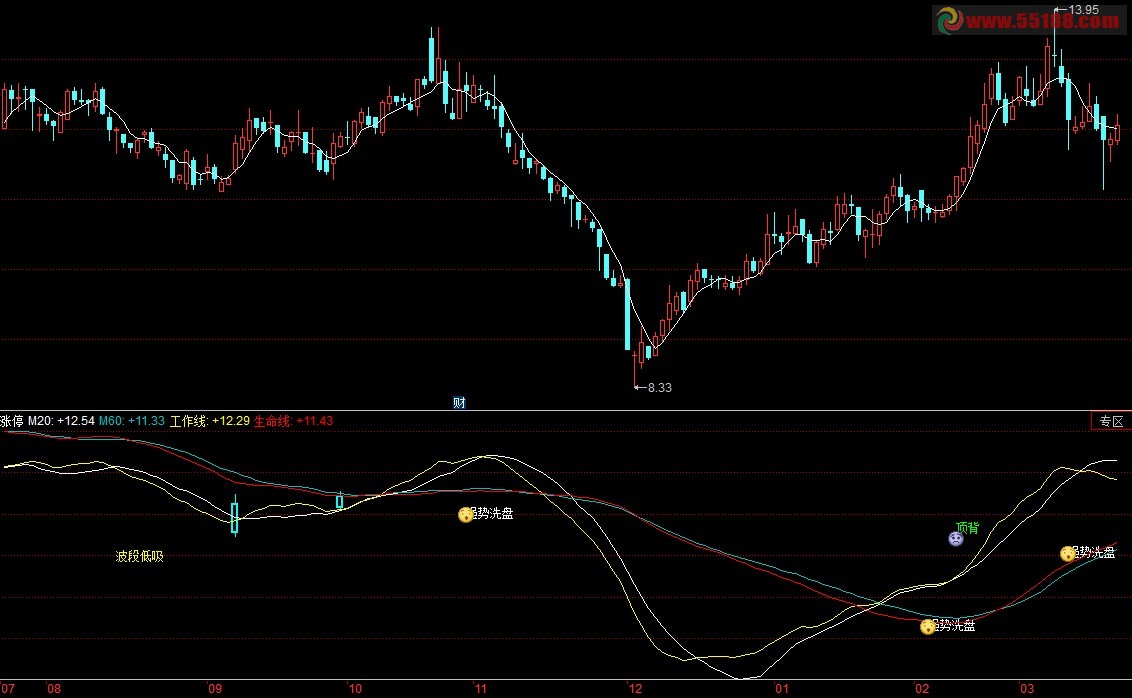Click month 09 on the time axis
Viewport: 1132px width, 698px height.
coord(215,689)
